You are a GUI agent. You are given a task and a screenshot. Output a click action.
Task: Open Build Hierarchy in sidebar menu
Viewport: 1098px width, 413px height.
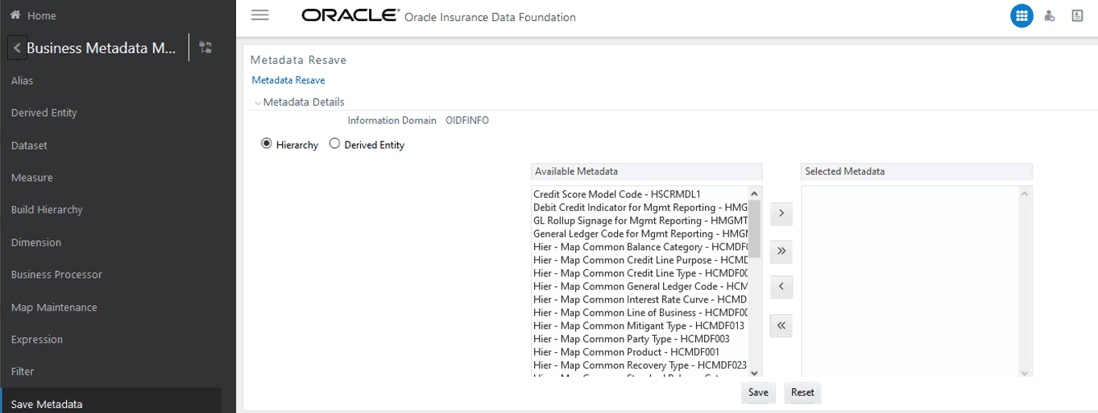tap(47, 209)
